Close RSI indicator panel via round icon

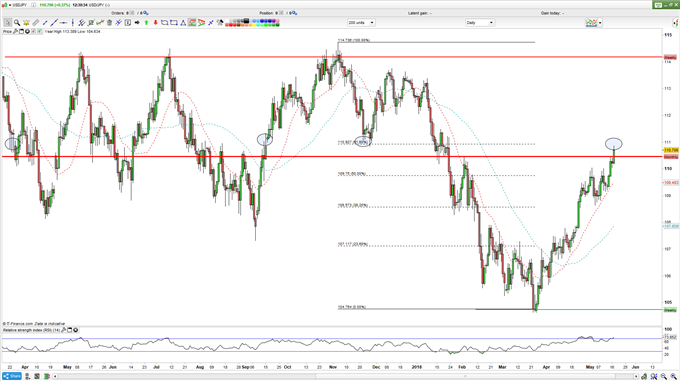tap(75, 330)
